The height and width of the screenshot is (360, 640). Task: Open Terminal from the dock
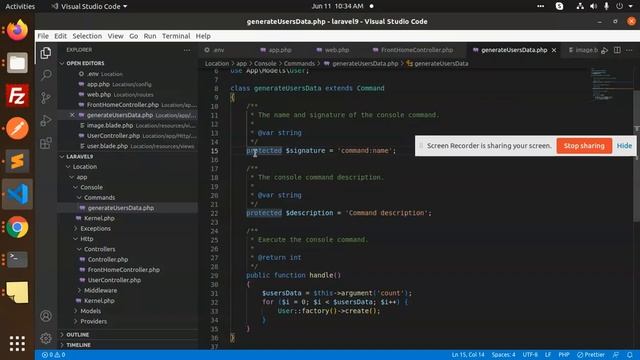[17, 259]
